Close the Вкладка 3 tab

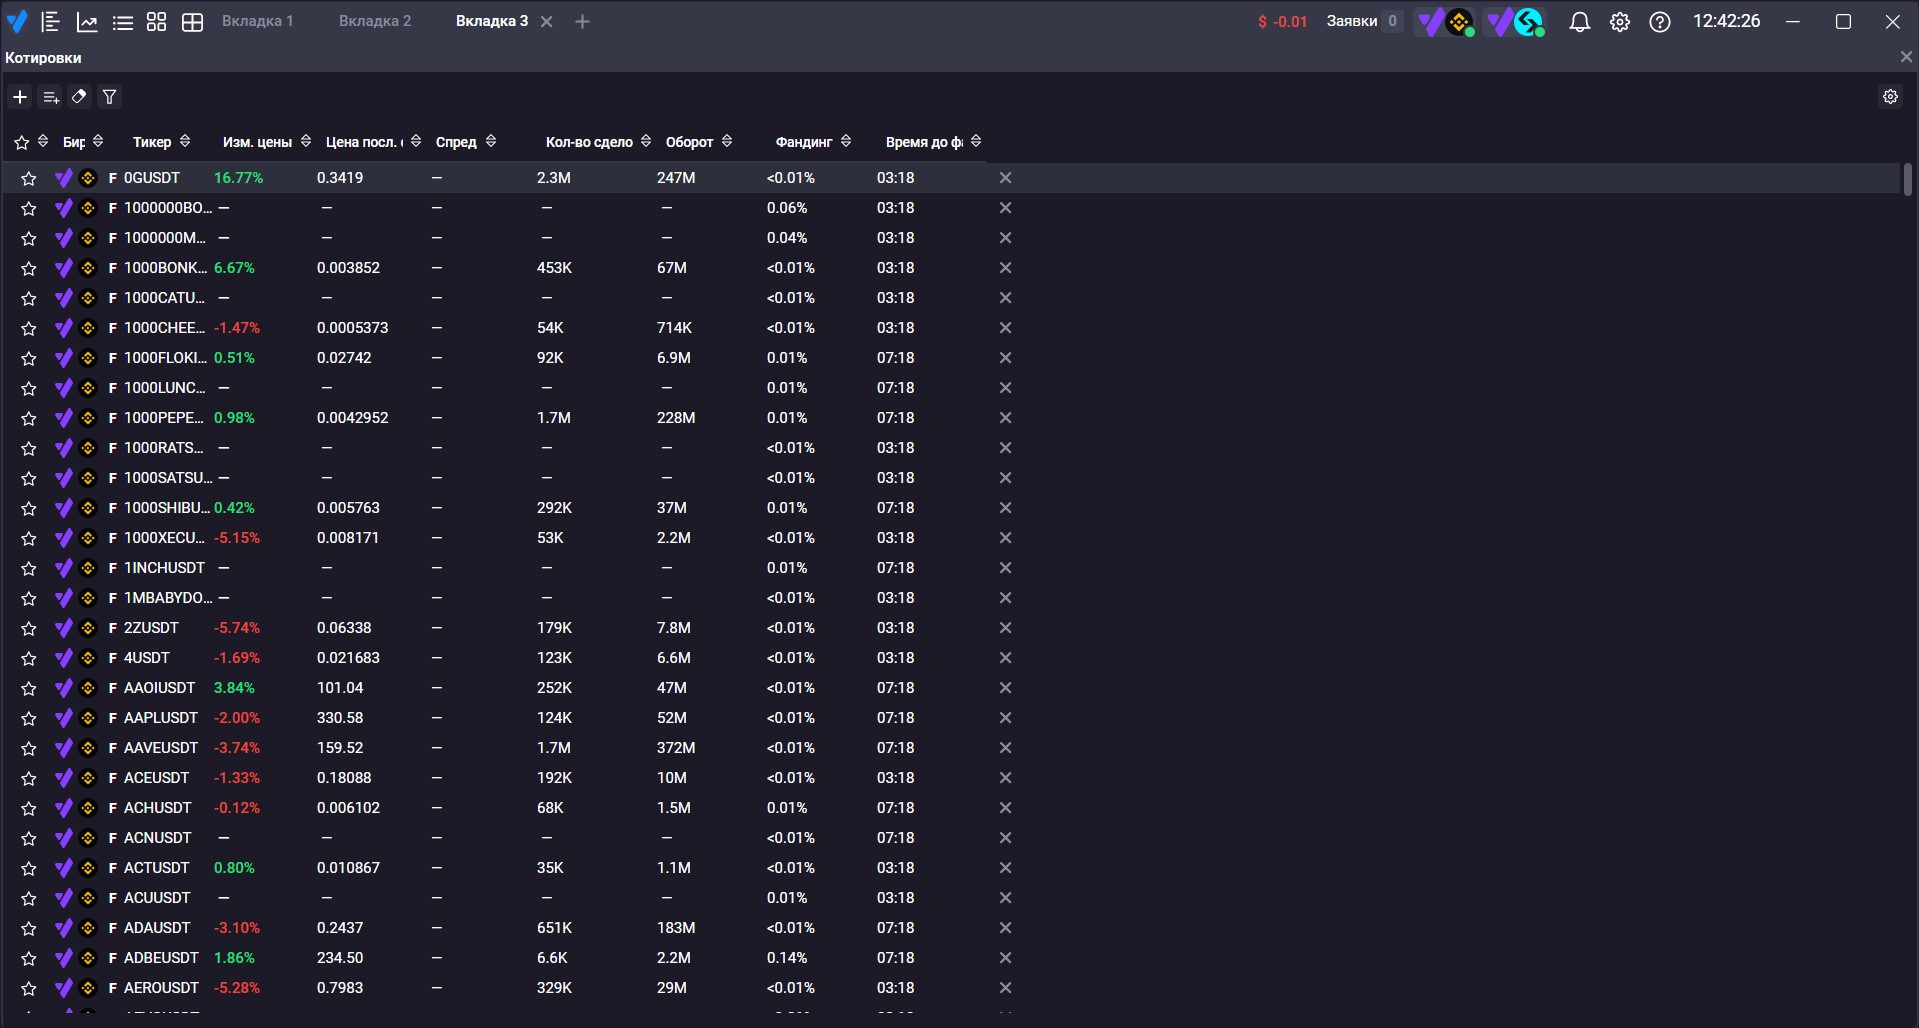click(x=546, y=22)
